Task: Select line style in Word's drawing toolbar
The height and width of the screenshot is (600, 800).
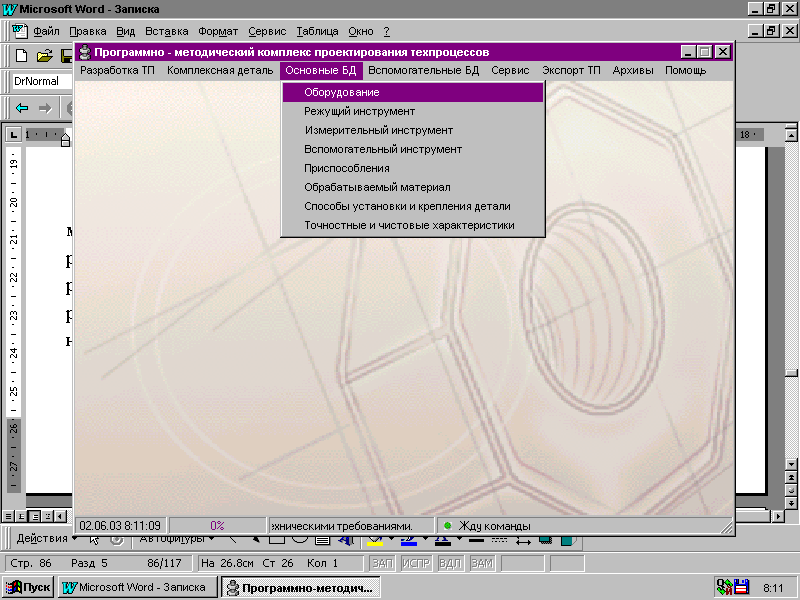Action: 477,540
